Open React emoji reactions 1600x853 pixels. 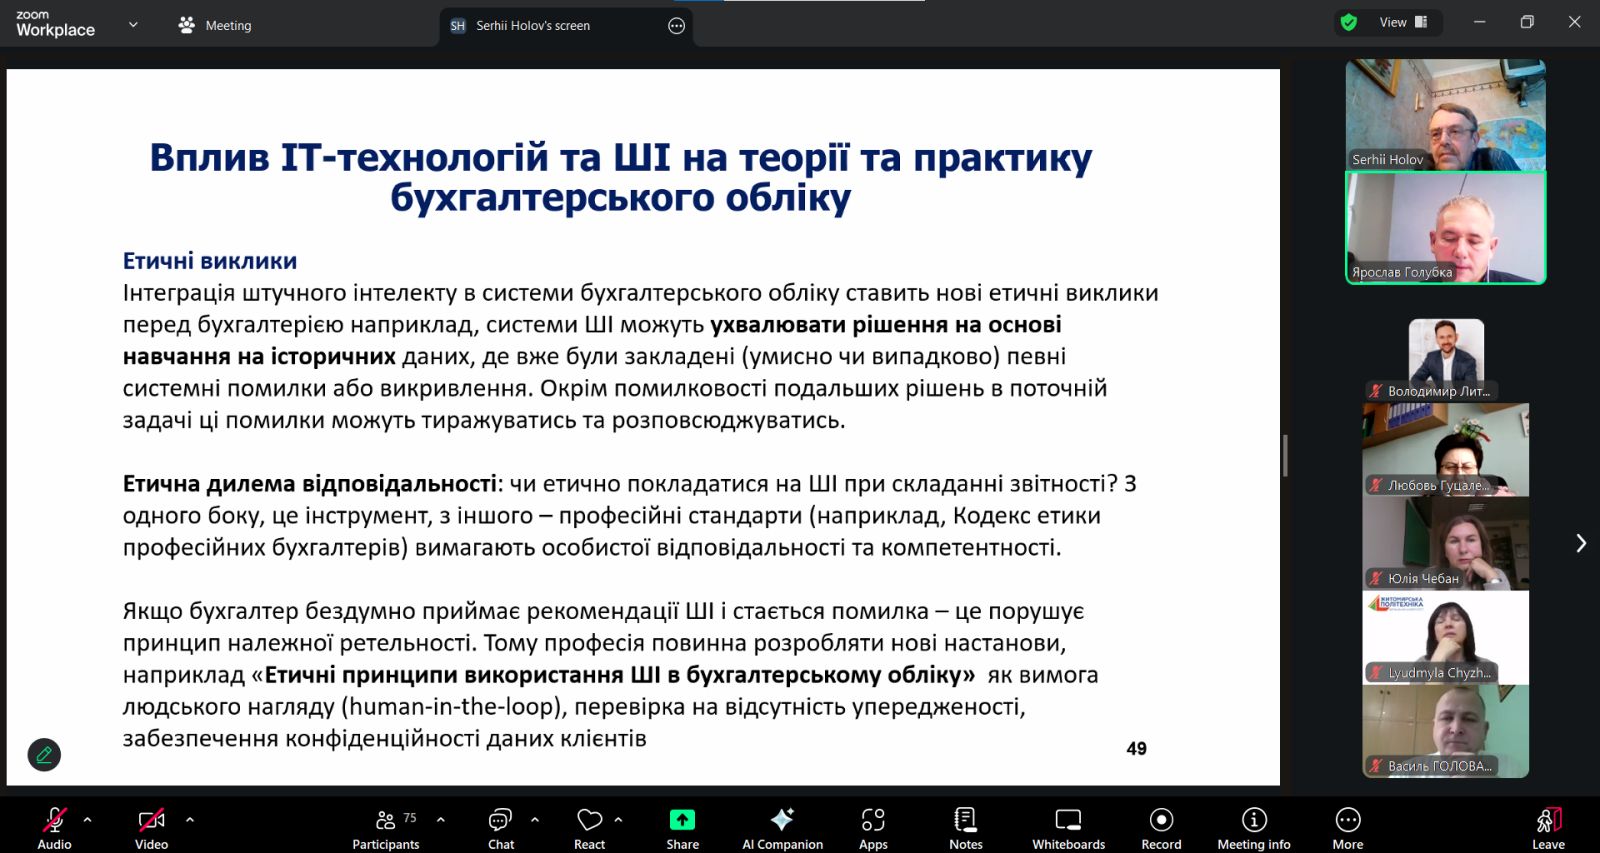[x=590, y=828]
